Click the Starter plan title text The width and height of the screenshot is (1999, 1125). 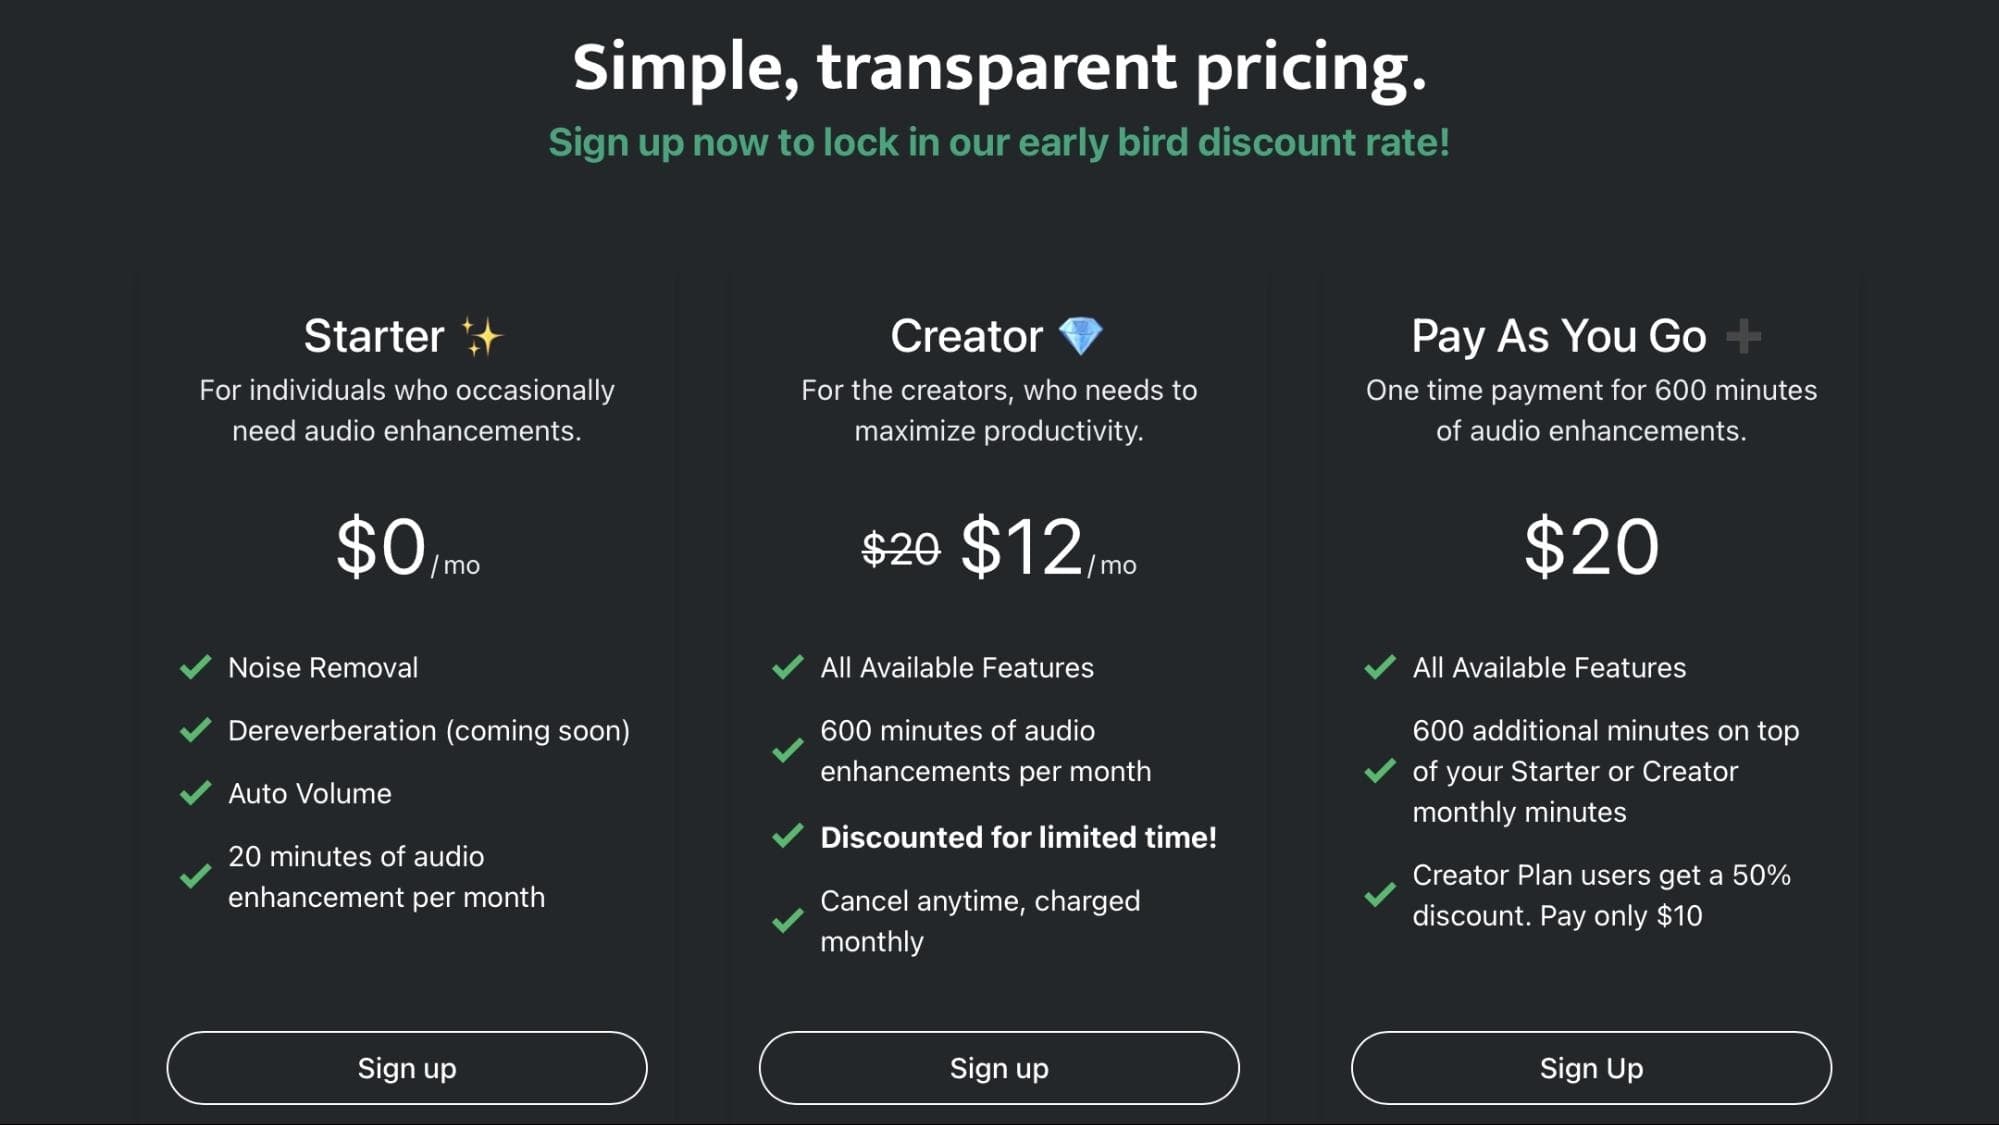click(374, 336)
